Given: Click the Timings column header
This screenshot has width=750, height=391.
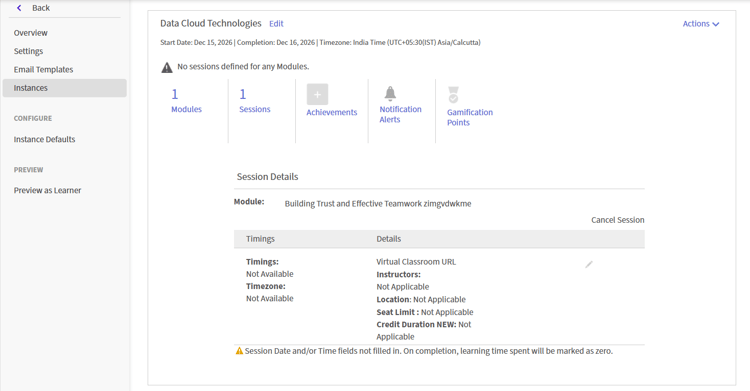Looking at the screenshot, I should (260, 239).
